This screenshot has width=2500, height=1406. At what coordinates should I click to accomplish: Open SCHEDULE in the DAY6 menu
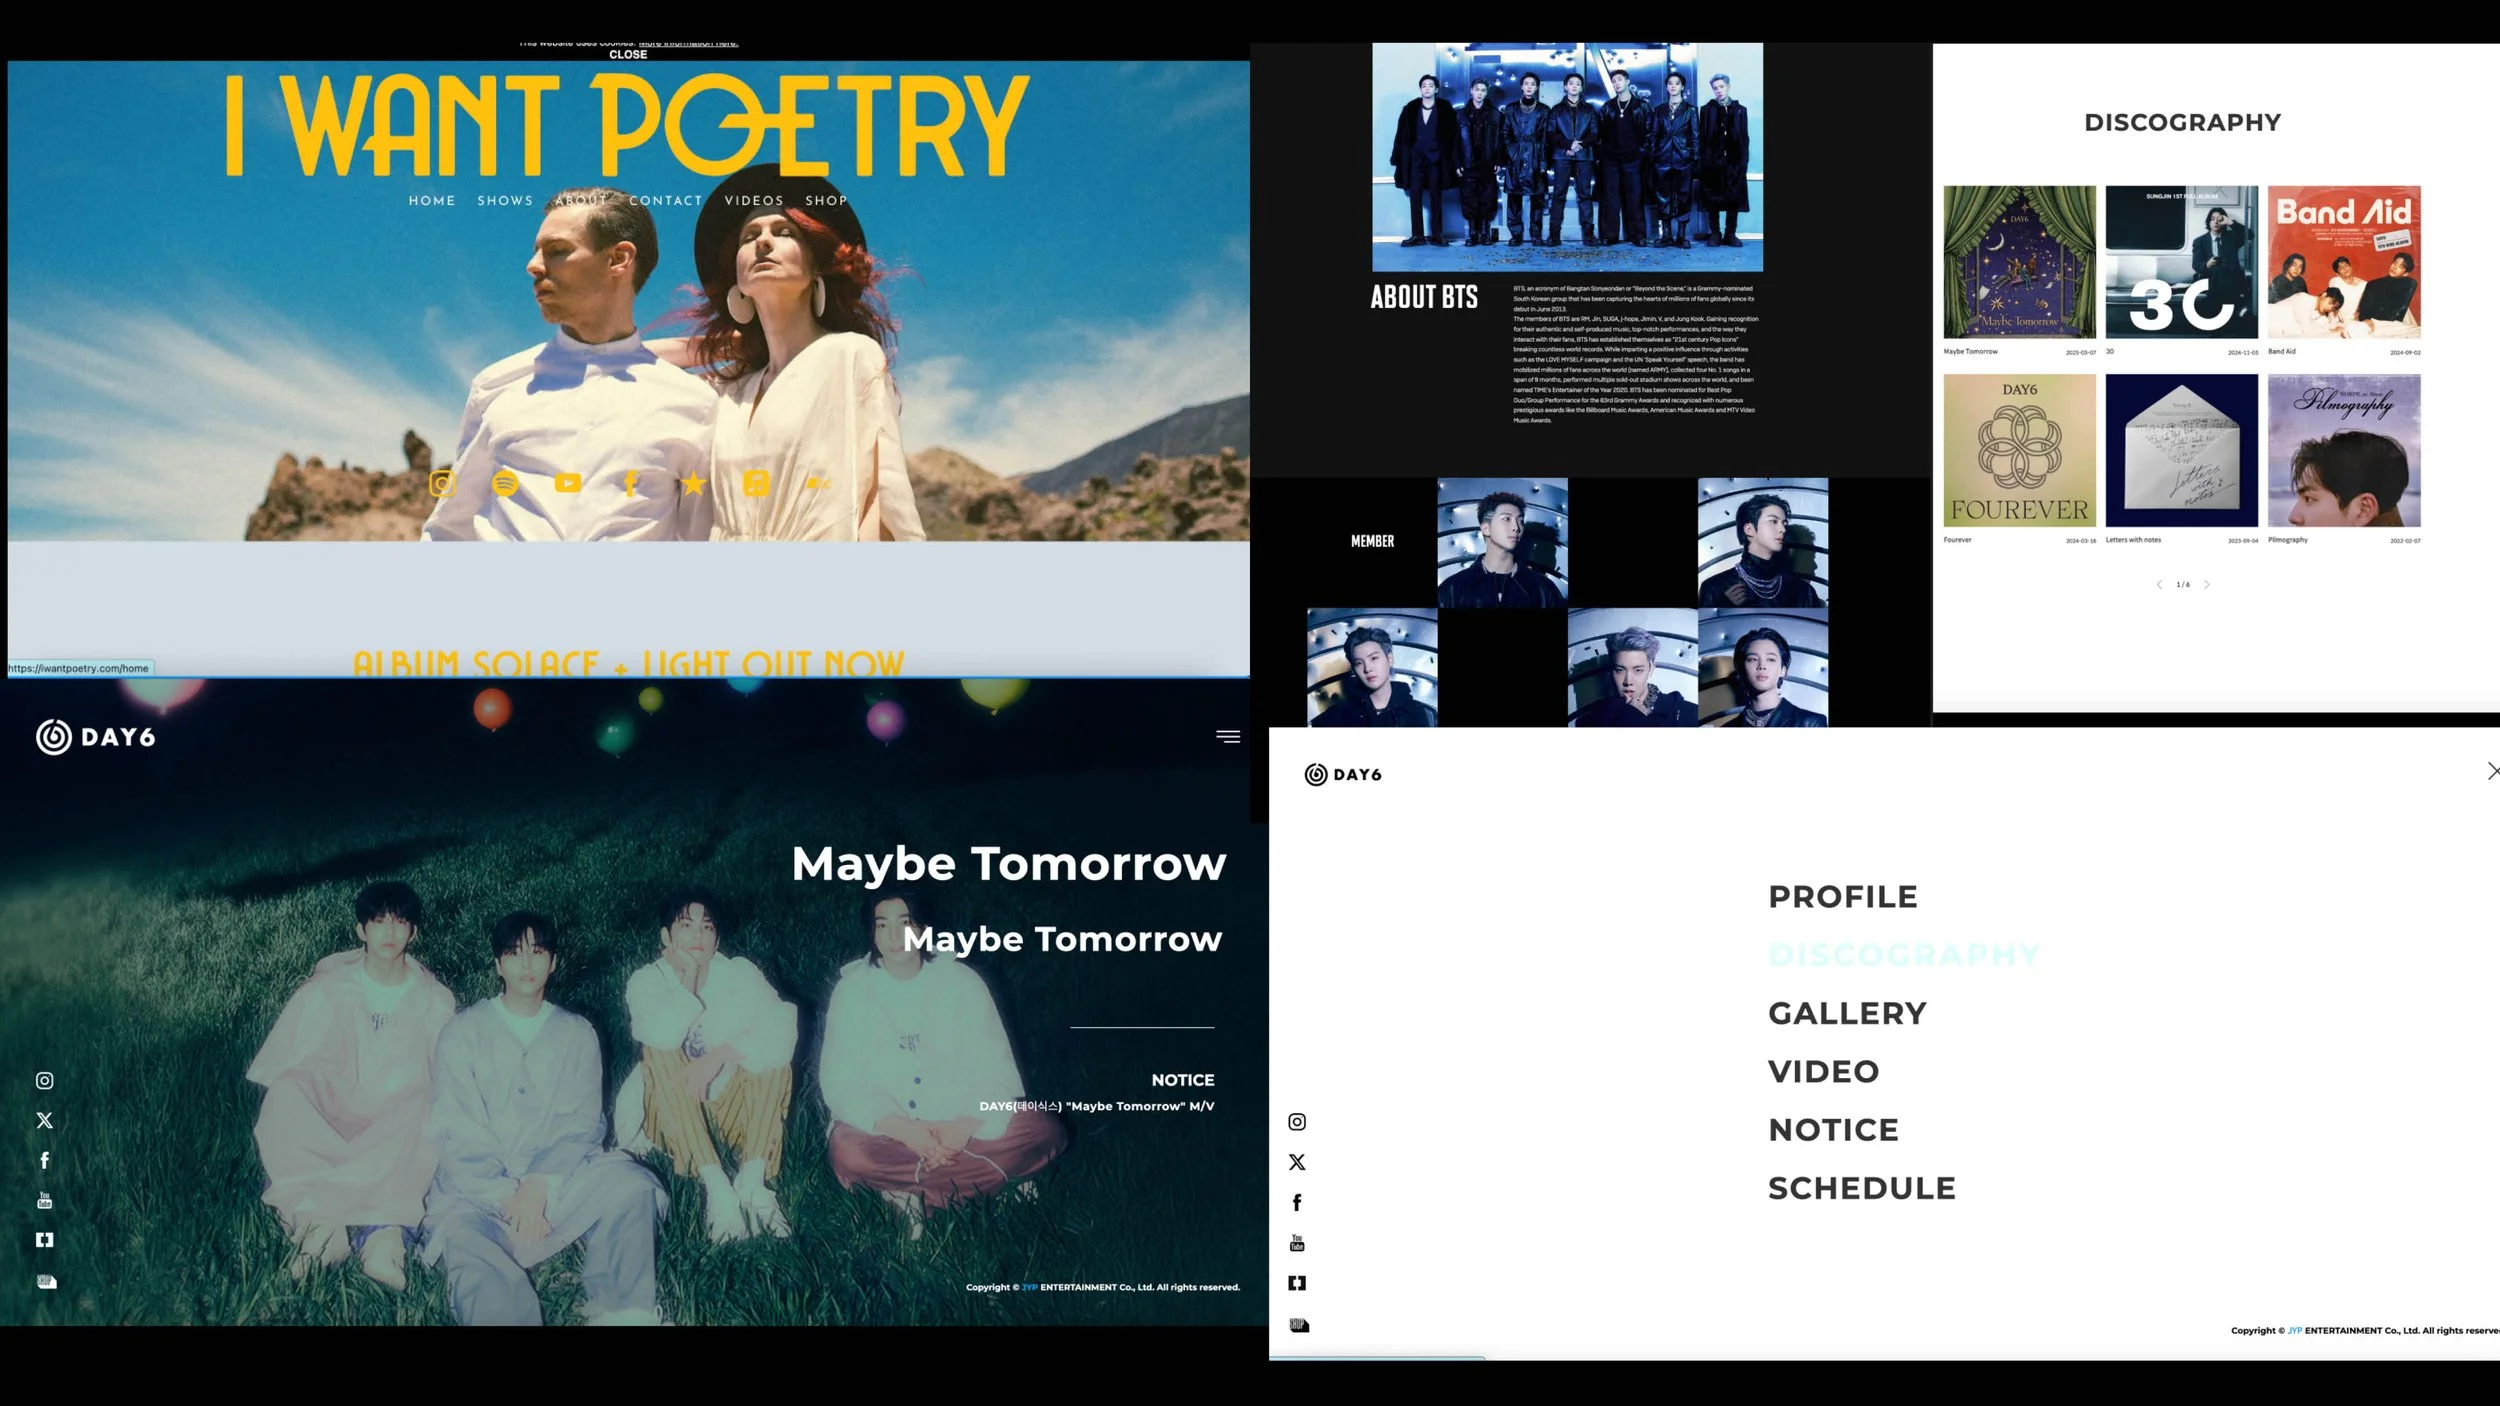(1862, 1189)
